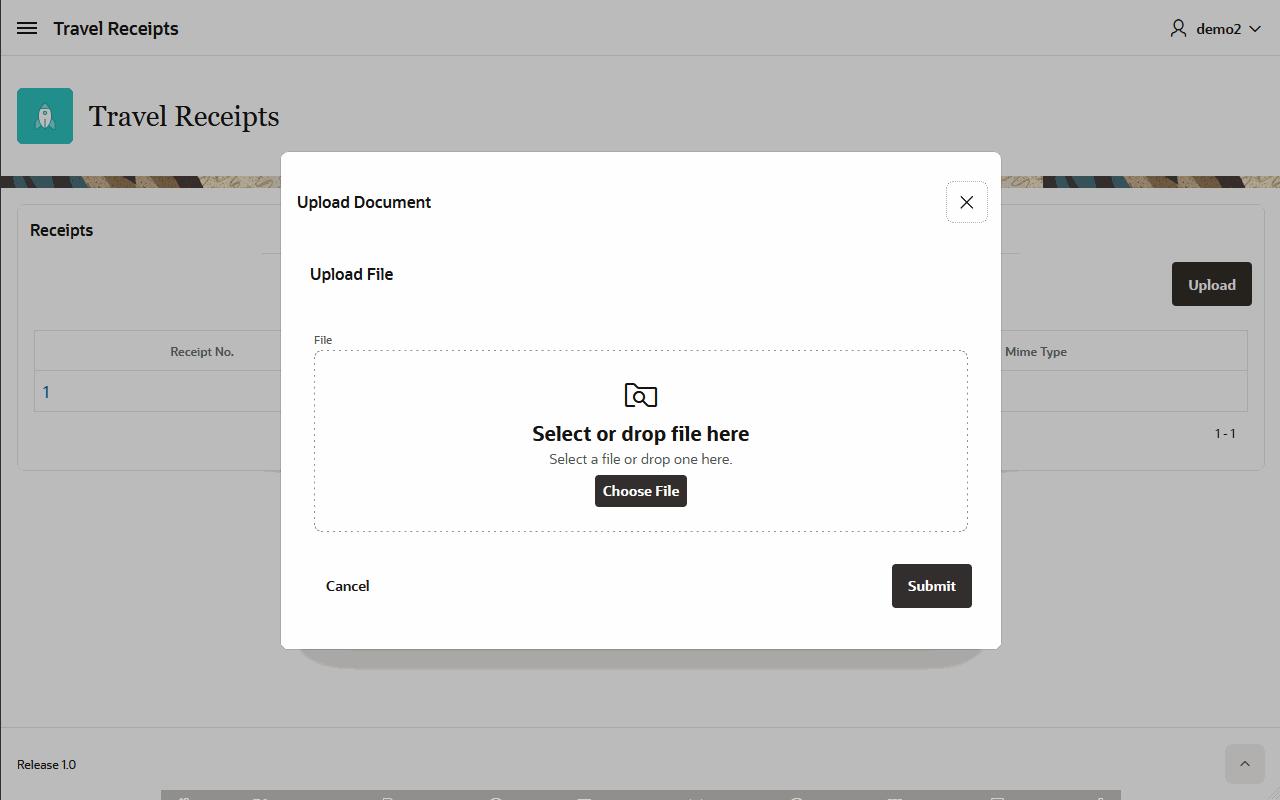Image resolution: width=1280 pixels, height=800 pixels.
Task: Click the Upload button in Receipts
Action: (1211, 285)
